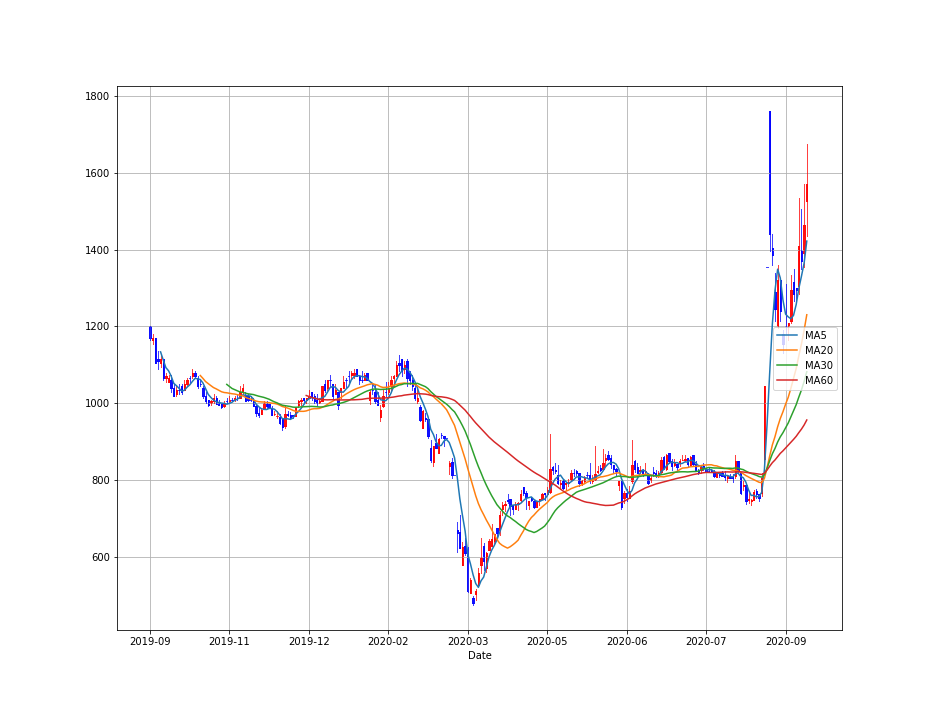
Task: Click the 1800 y-axis tick label
Action: coord(97,96)
